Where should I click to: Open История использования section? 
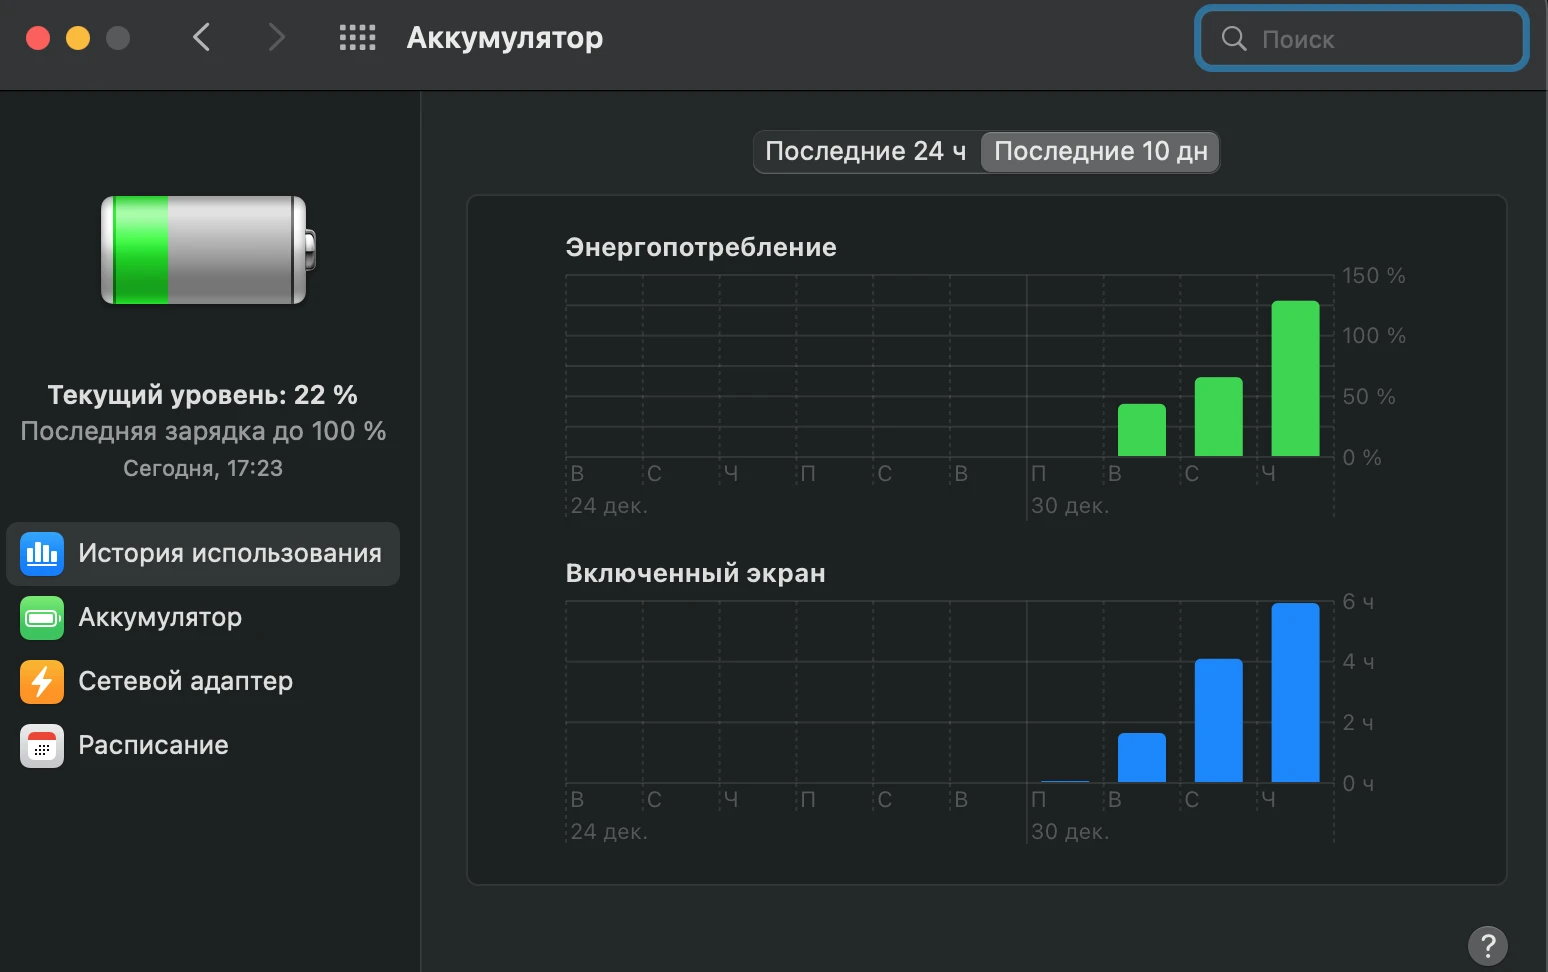[229, 553]
